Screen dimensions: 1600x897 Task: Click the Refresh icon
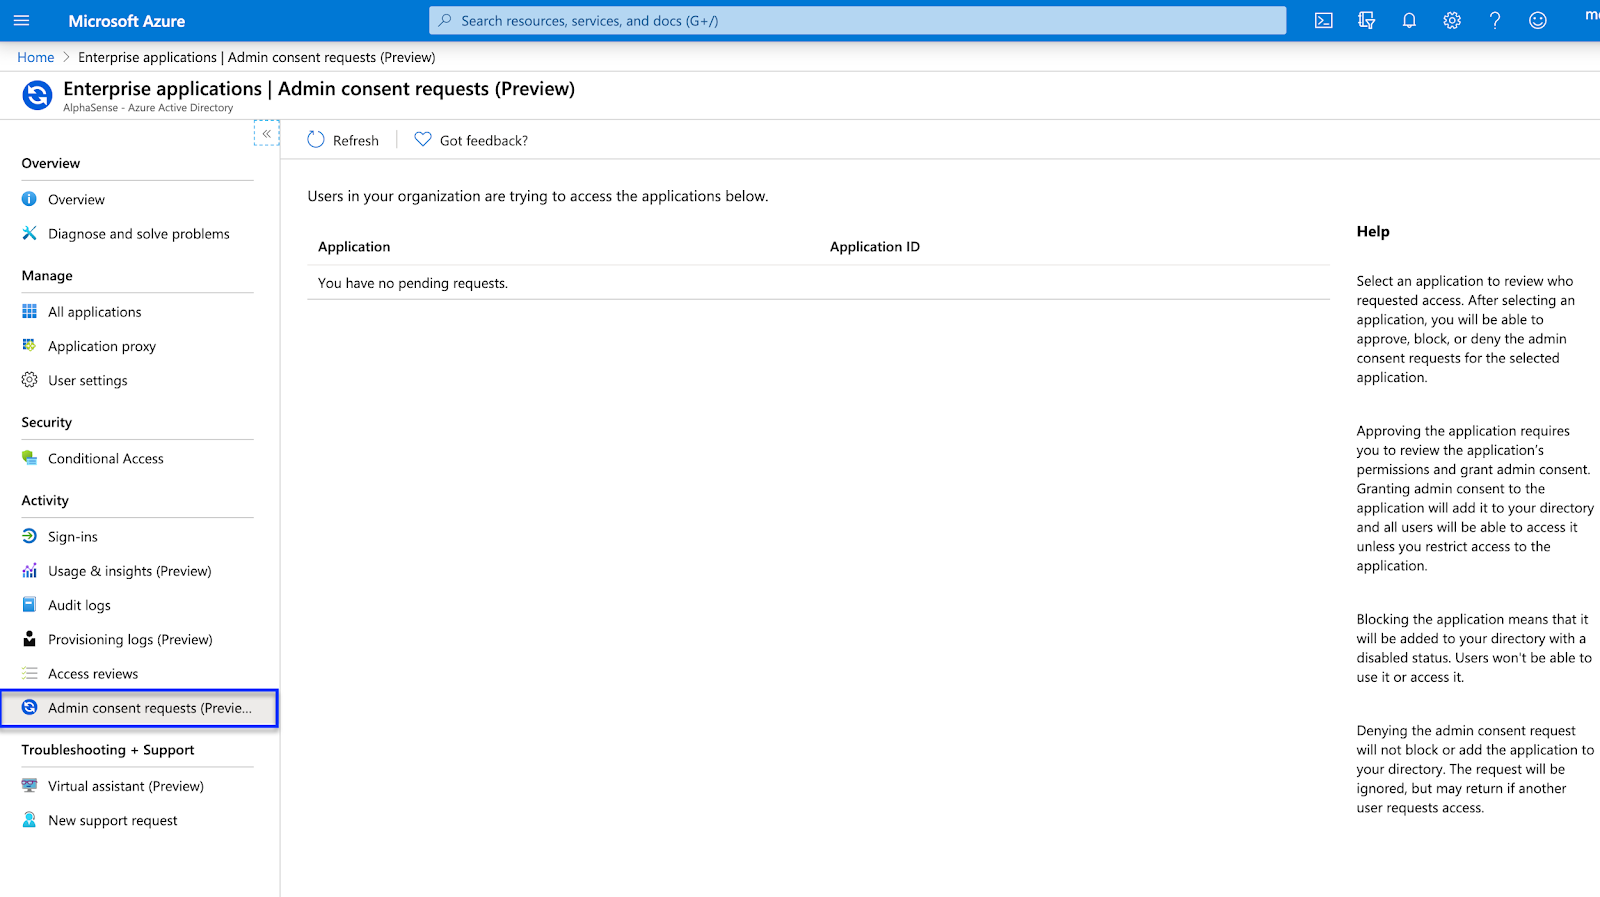pyautogui.click(x=316, y=140)
